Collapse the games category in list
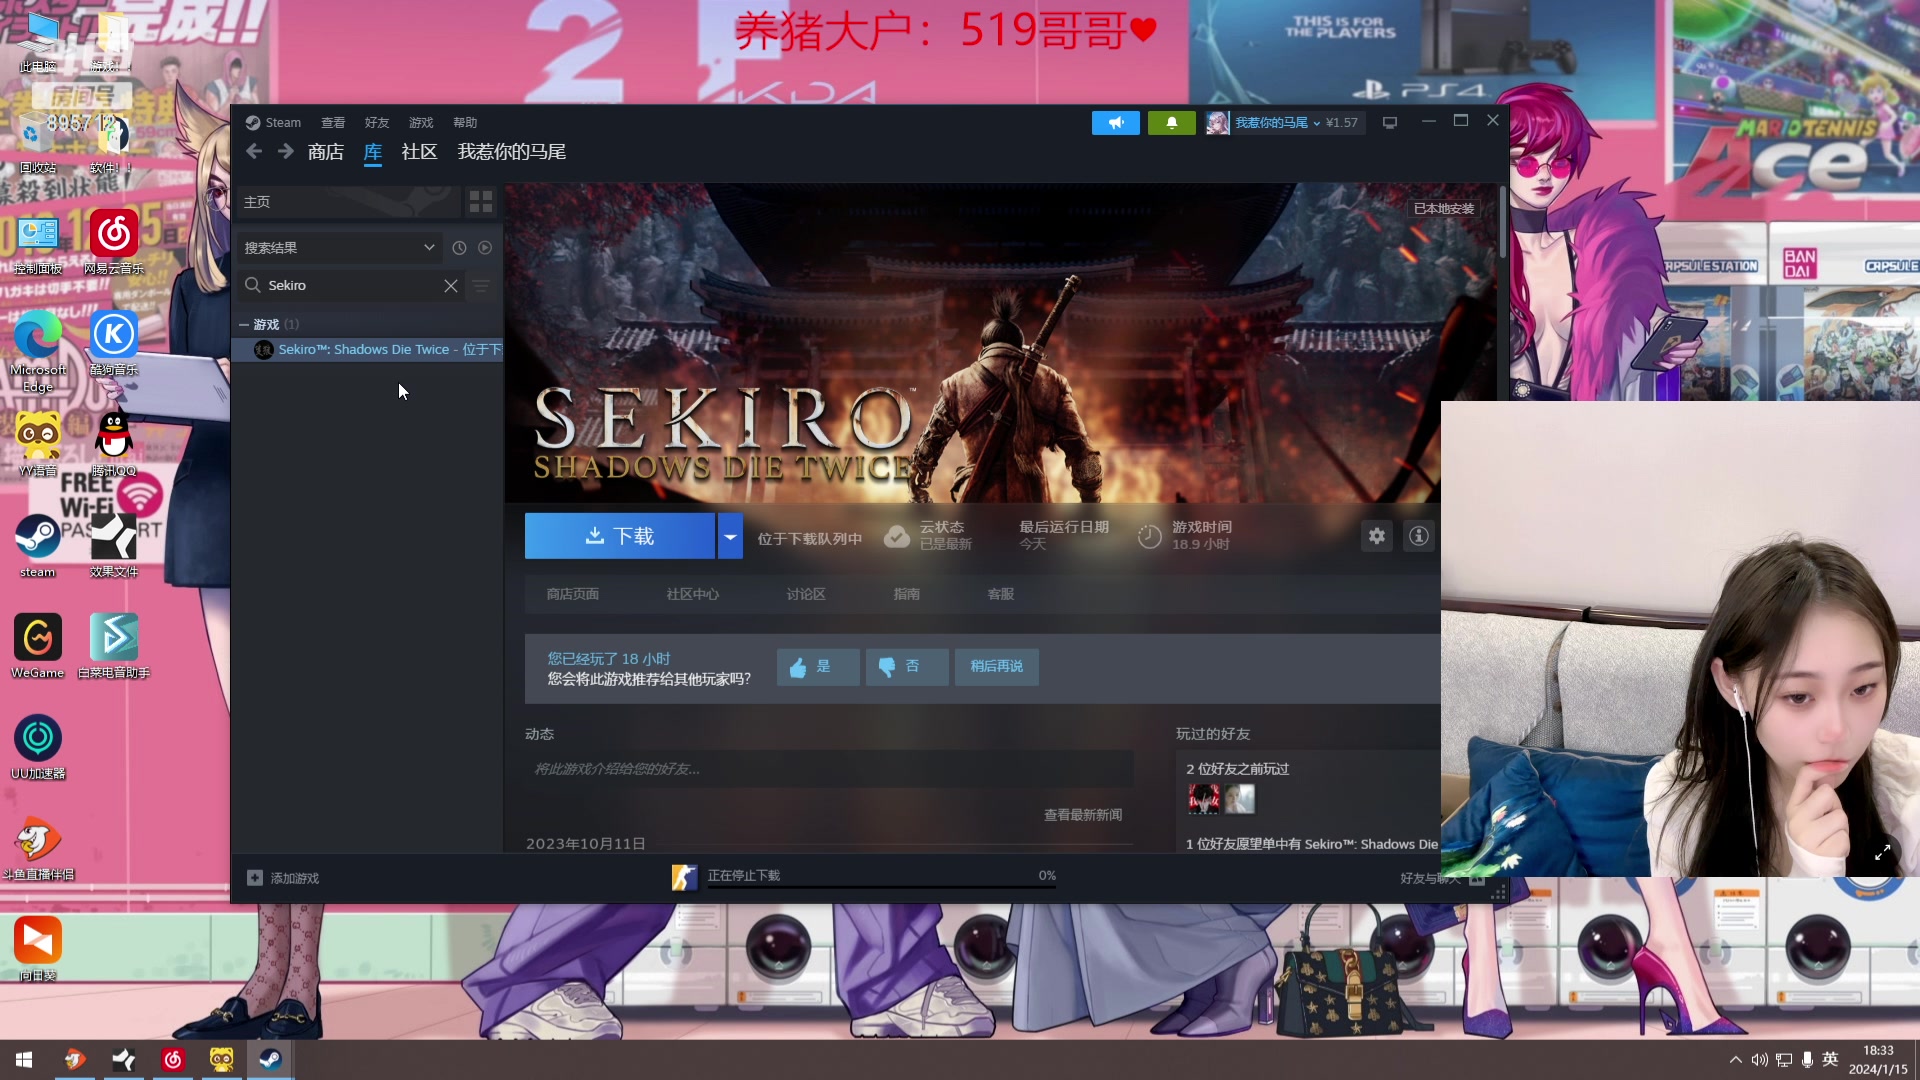The height and width of the screenshot is (1080, 1920). click(x=244, y=325)
